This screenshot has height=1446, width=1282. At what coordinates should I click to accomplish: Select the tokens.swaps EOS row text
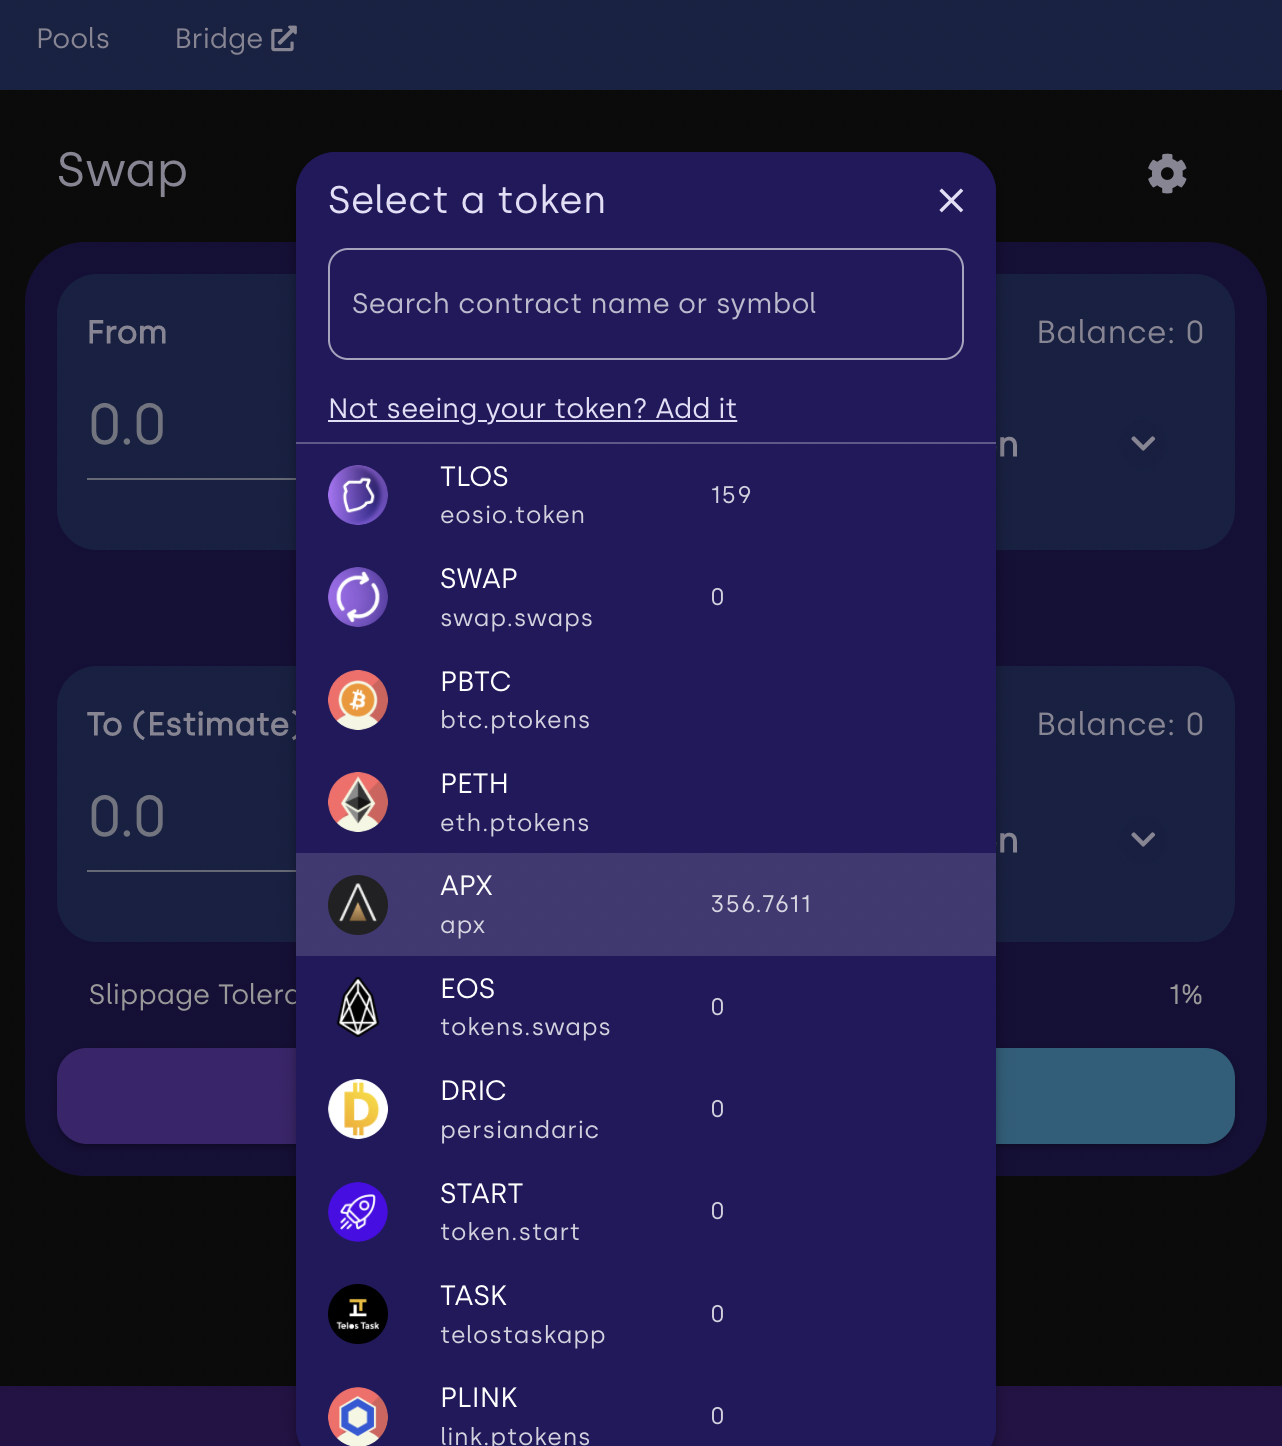[525, 1027]
